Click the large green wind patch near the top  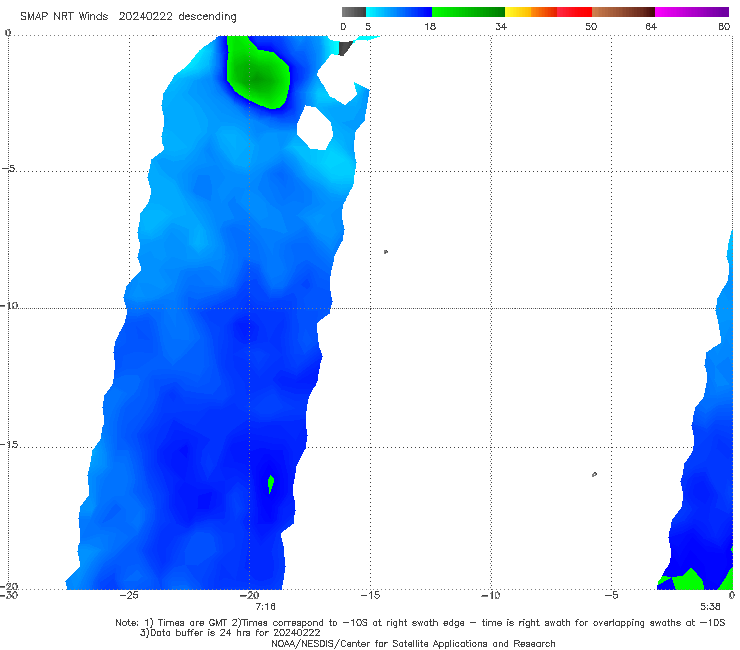point(257,76)
